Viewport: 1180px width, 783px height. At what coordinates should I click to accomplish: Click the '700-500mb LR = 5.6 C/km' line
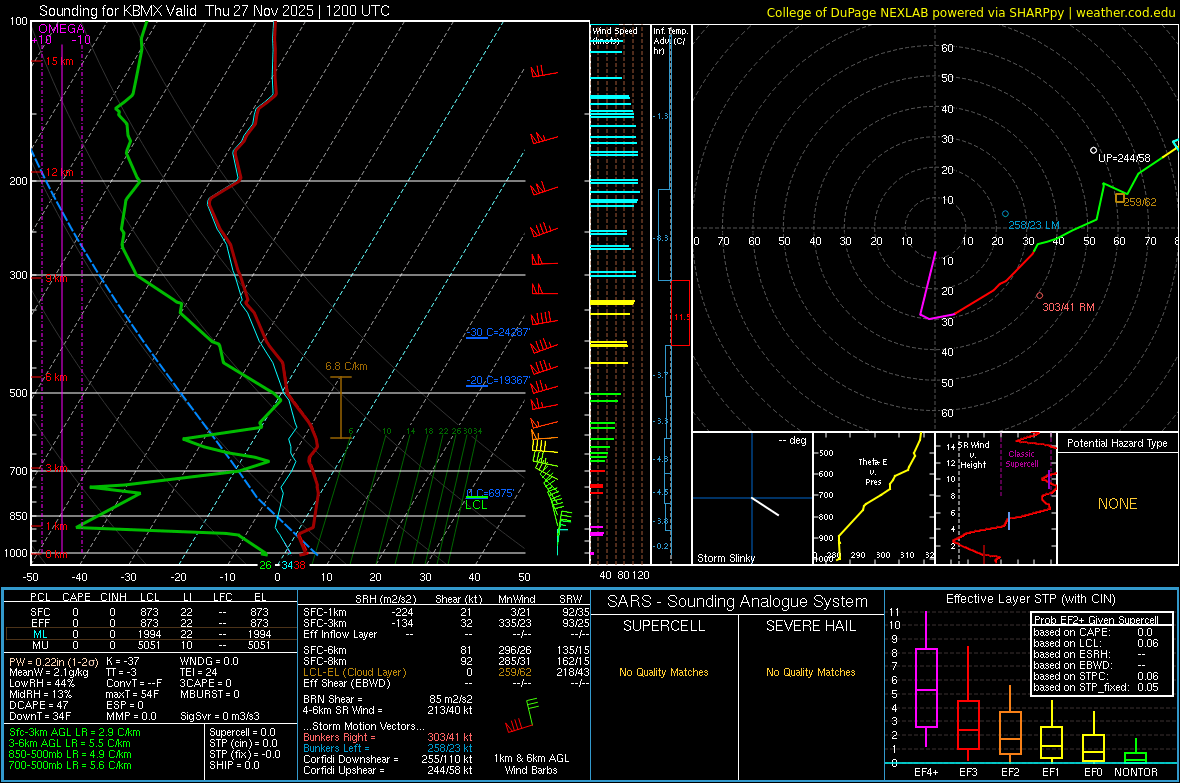click(x=70, y=765)
